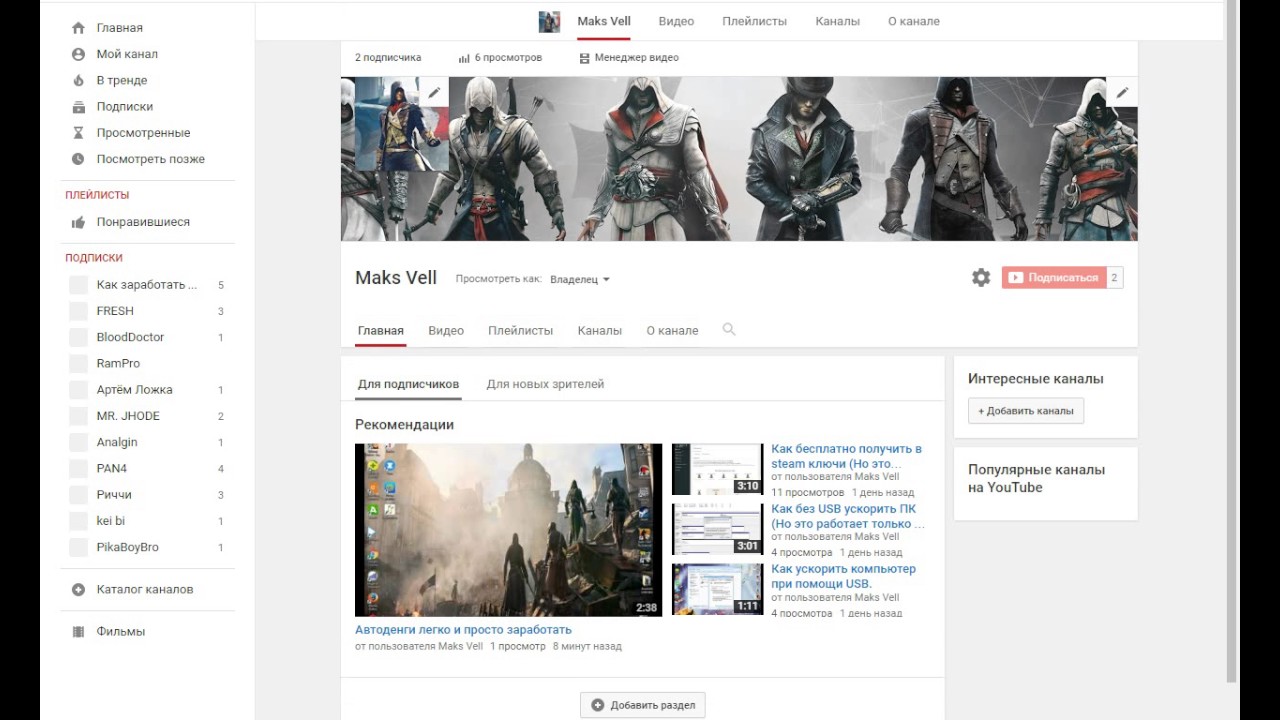Viewport: 1280px width, 720px height.
Task: Open the Как без USB ускорить ПК link
Action: point(848,516)
